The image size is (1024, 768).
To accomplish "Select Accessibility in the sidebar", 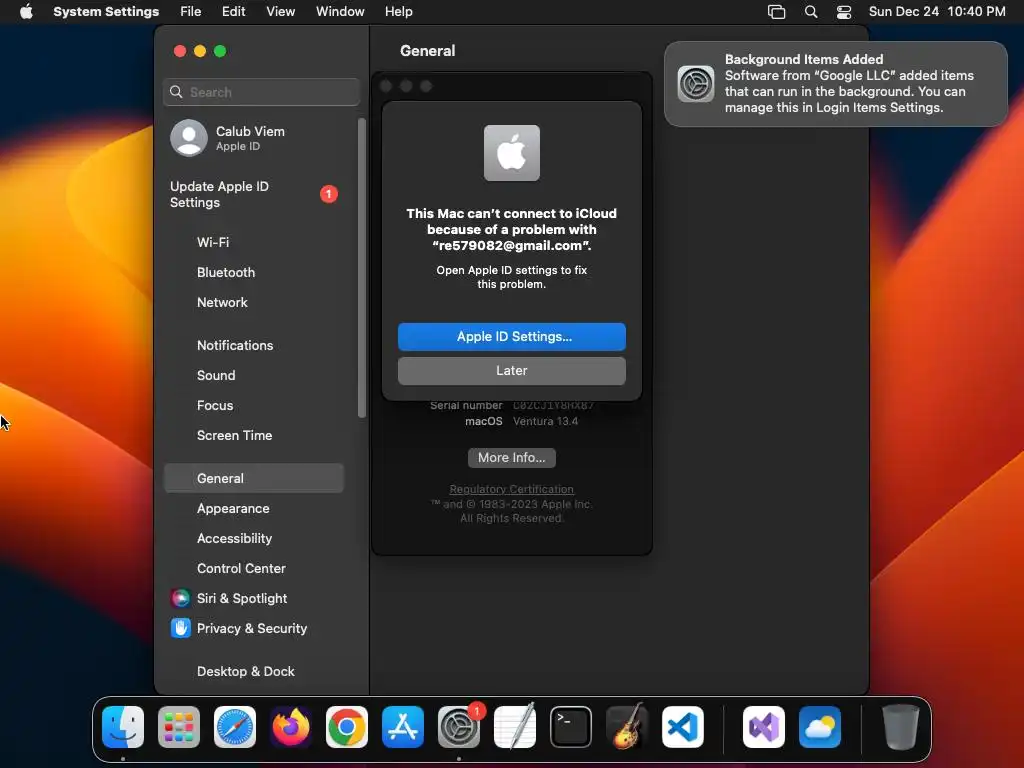I will tap(253, 539).
